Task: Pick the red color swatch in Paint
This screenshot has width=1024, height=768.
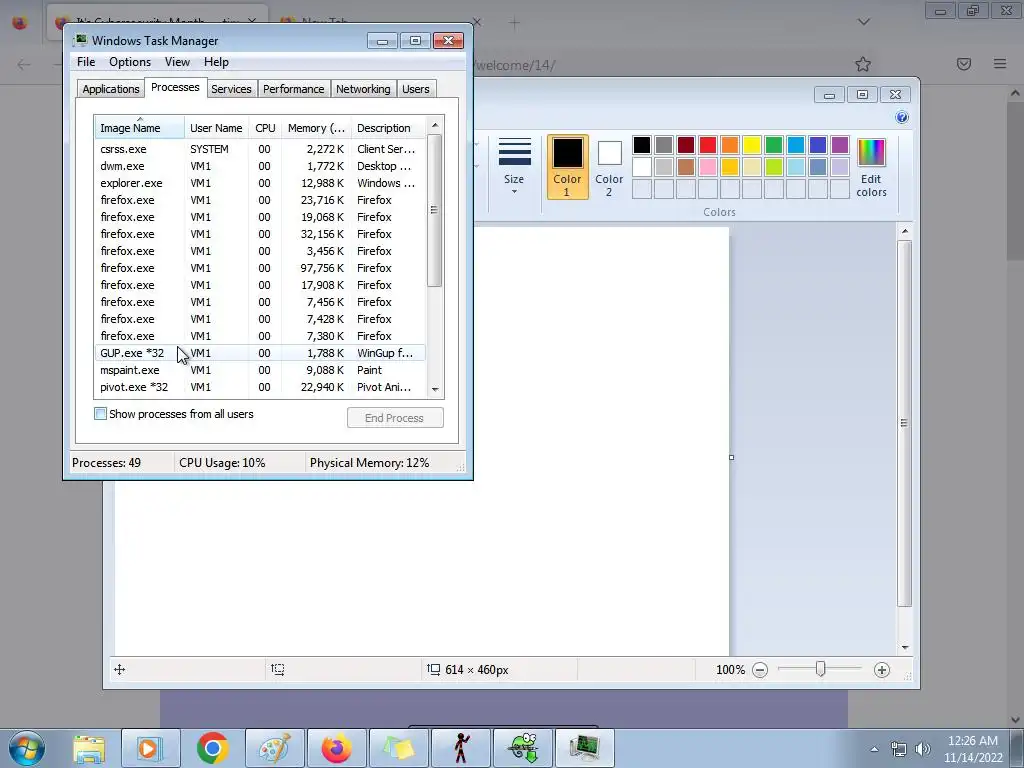Action: tap(708, 145)
